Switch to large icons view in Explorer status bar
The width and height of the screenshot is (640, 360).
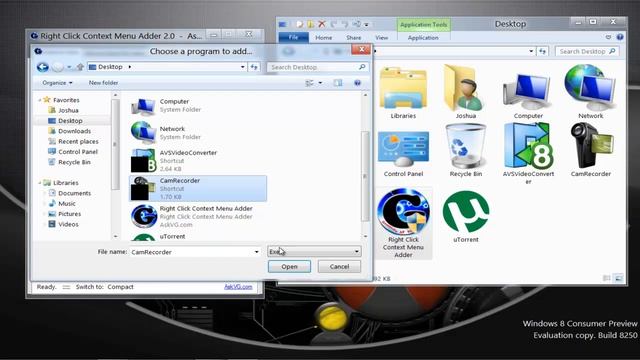click(619, 278)
